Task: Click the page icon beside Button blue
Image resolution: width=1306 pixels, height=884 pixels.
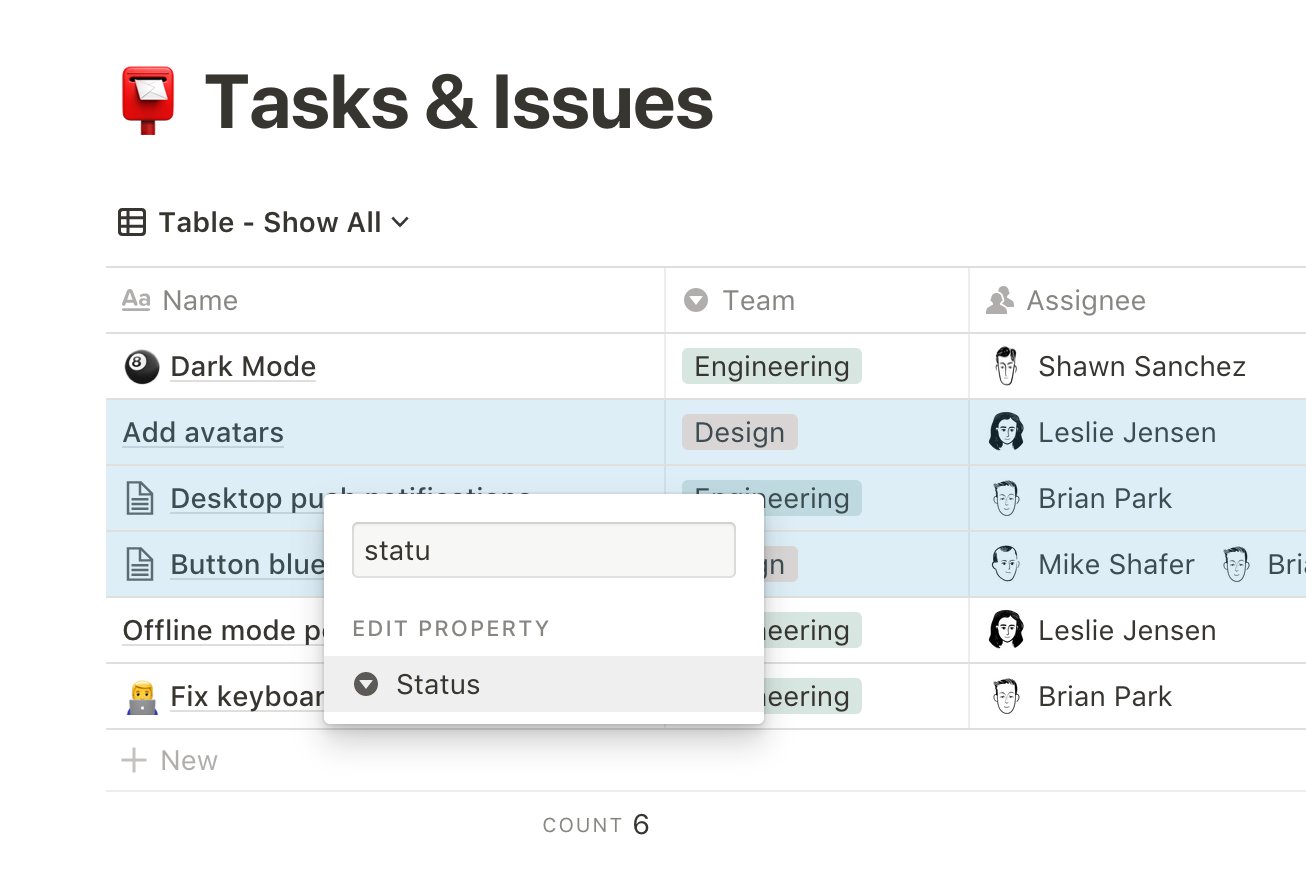Action: click(x=140, y=565)
